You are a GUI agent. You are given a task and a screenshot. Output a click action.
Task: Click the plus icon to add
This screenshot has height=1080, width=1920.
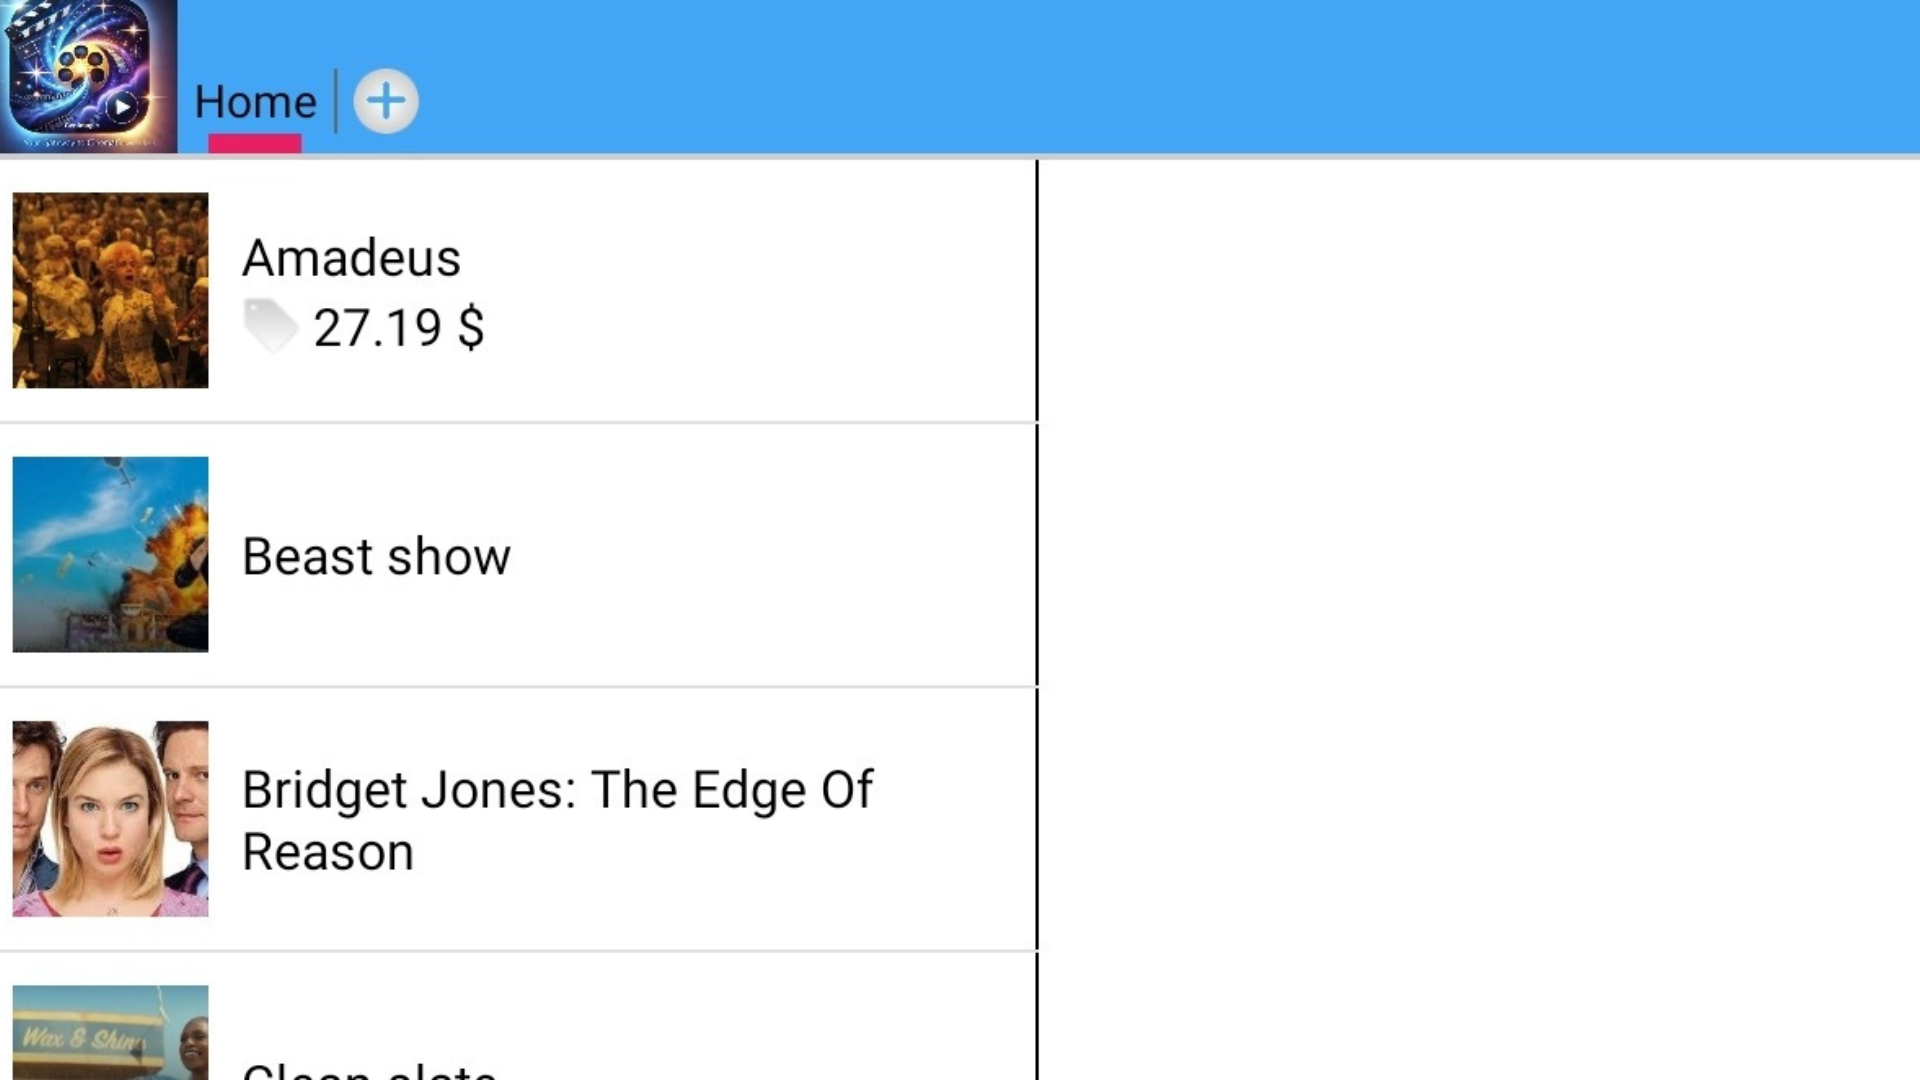click(386, 101)
